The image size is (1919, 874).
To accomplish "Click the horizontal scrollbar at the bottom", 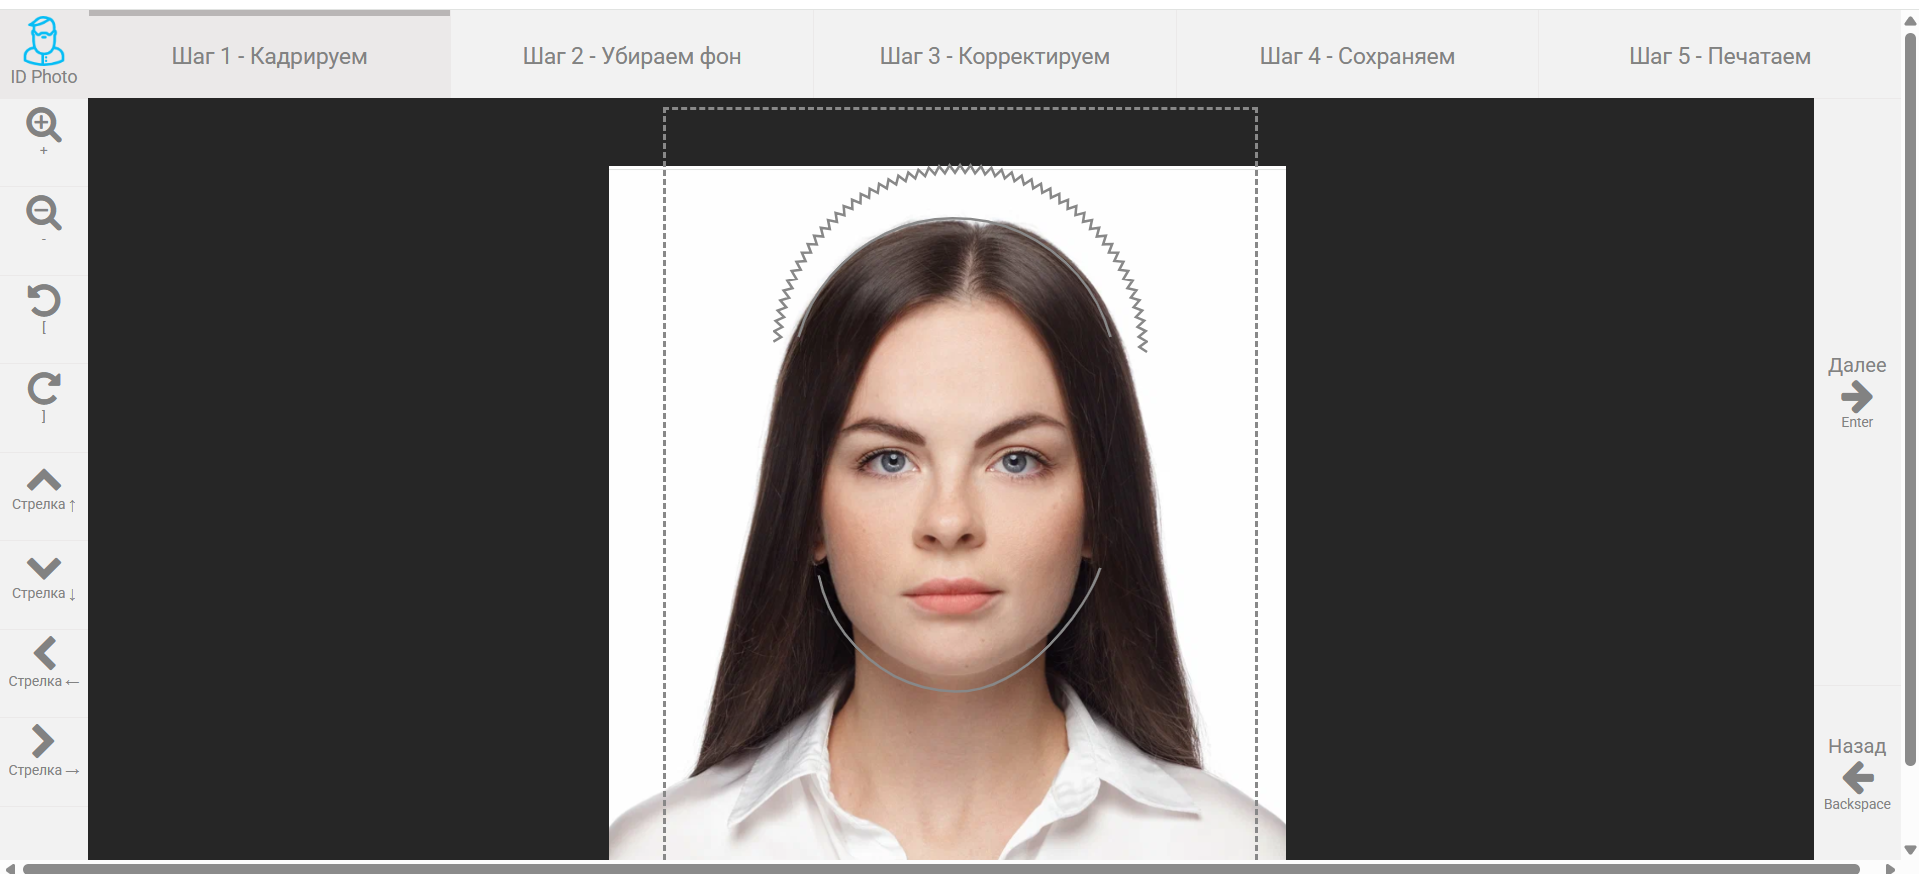I will coord(940,868).
